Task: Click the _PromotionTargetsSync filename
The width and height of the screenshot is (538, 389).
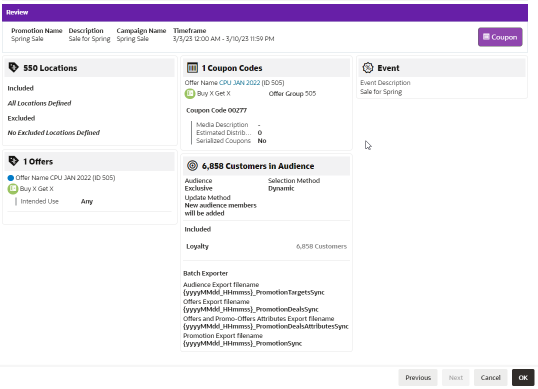Action: click(x=254, y=293)
